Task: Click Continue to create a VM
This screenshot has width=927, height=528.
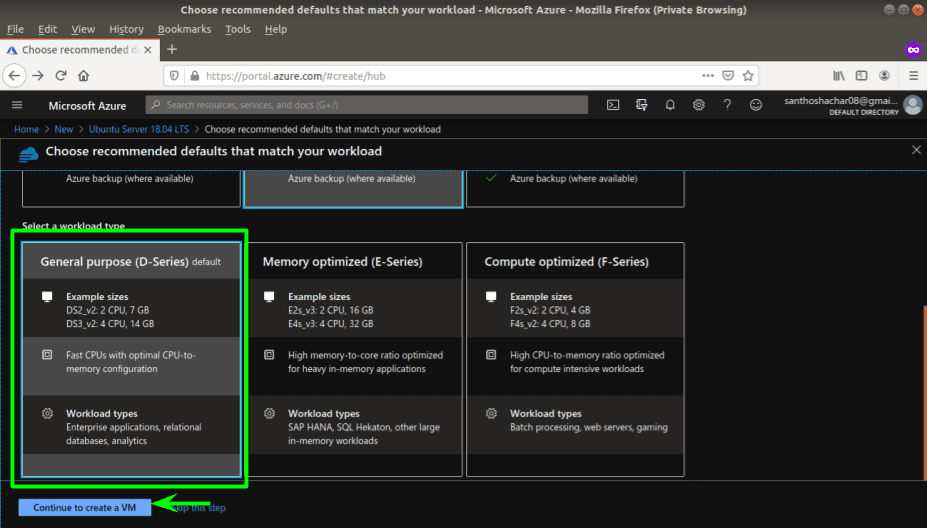Action: click(x=85, y=507)
